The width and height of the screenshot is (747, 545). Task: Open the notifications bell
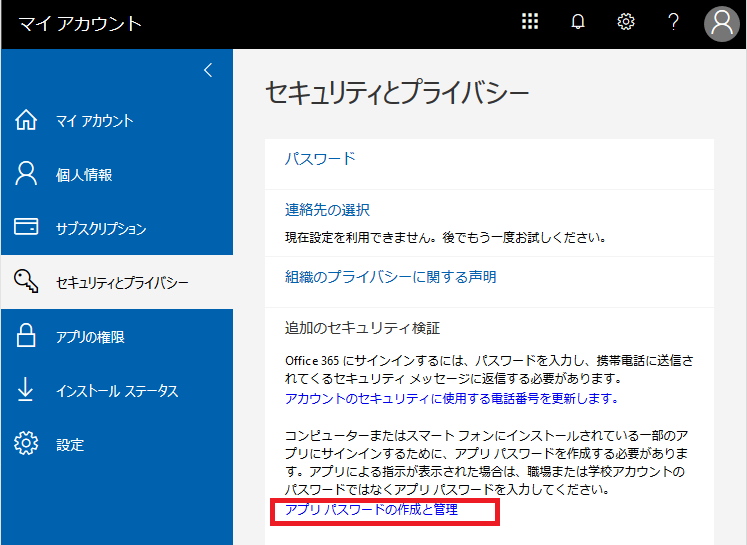(x=578, y=23)
